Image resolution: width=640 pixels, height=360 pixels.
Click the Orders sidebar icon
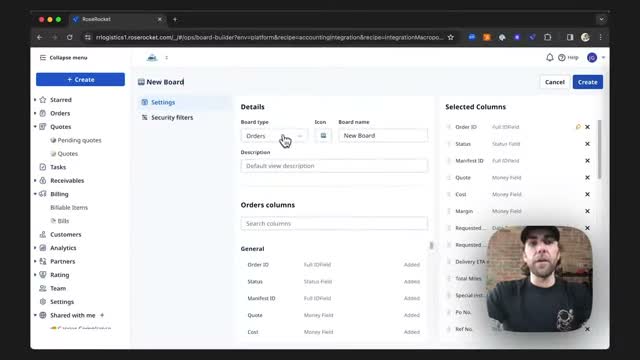pos(43,113)
